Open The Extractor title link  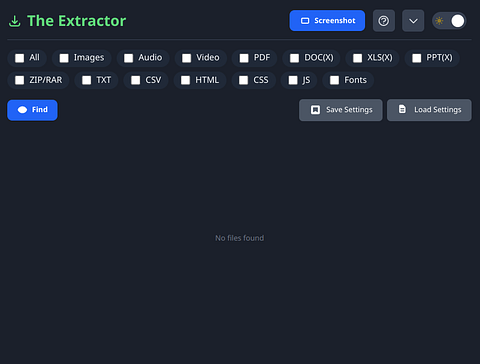click(x=76, y=21)
